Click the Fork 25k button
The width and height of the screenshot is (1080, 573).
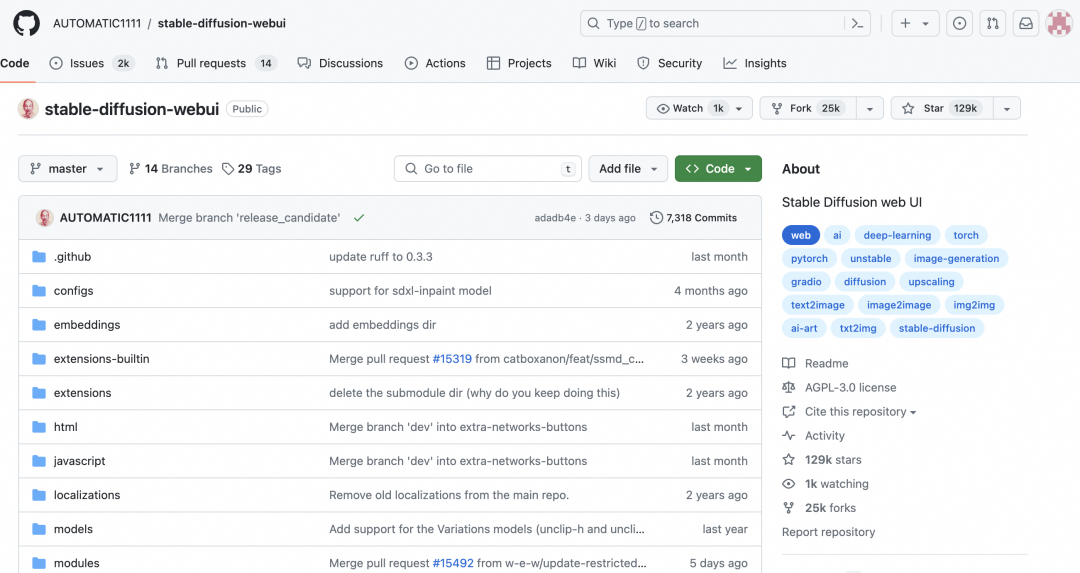pyautogui.click(x=809, y=108)
